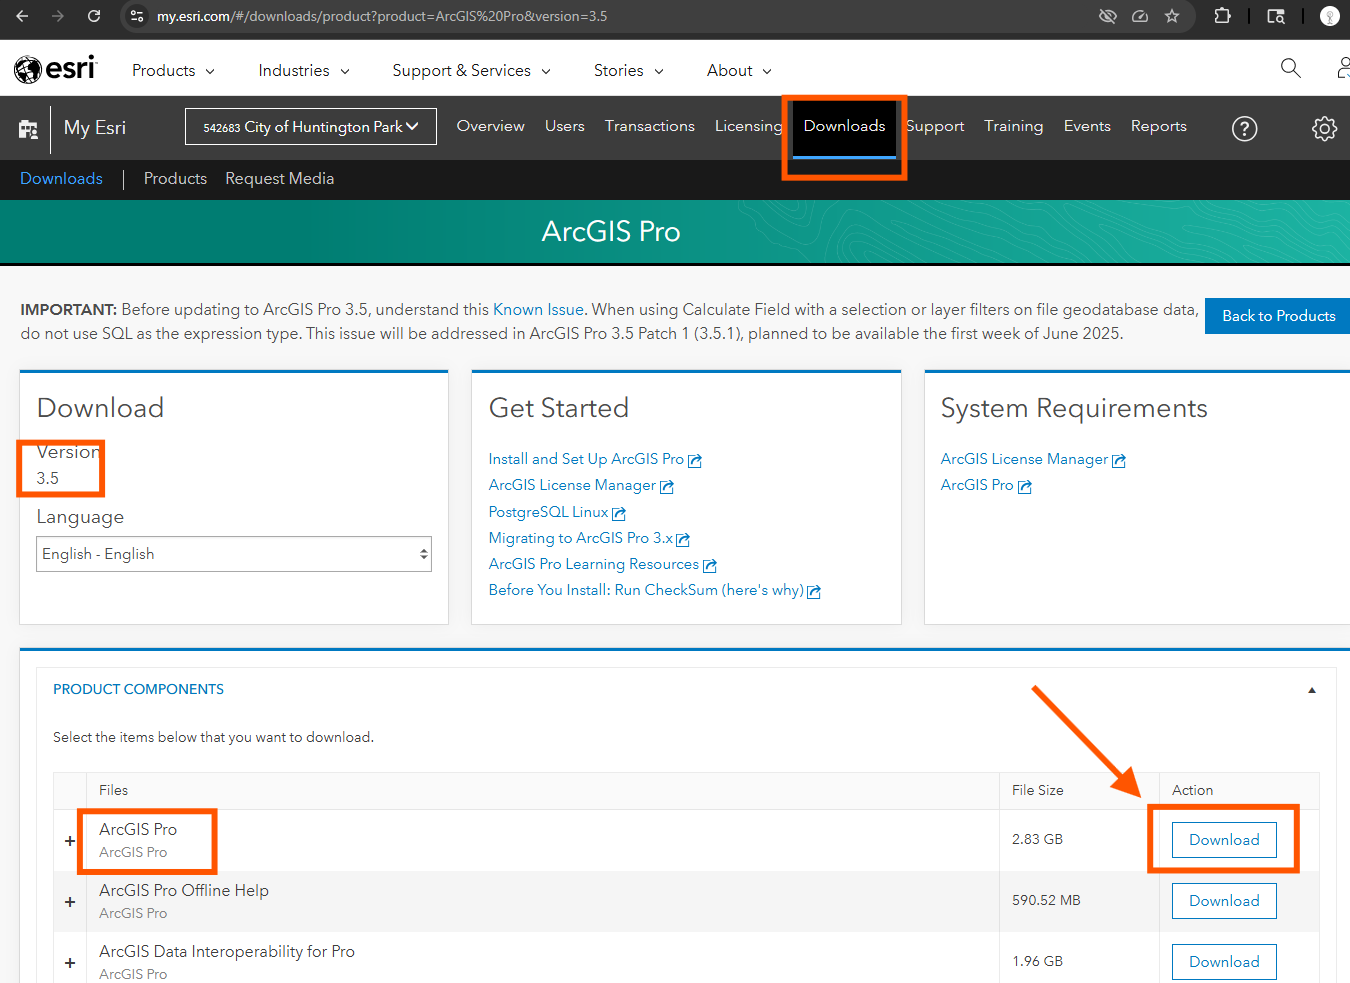Open the City of Huntington Park organization selector
The height and width of the screenshot is (983, 1350).
[x=311, y=126]
